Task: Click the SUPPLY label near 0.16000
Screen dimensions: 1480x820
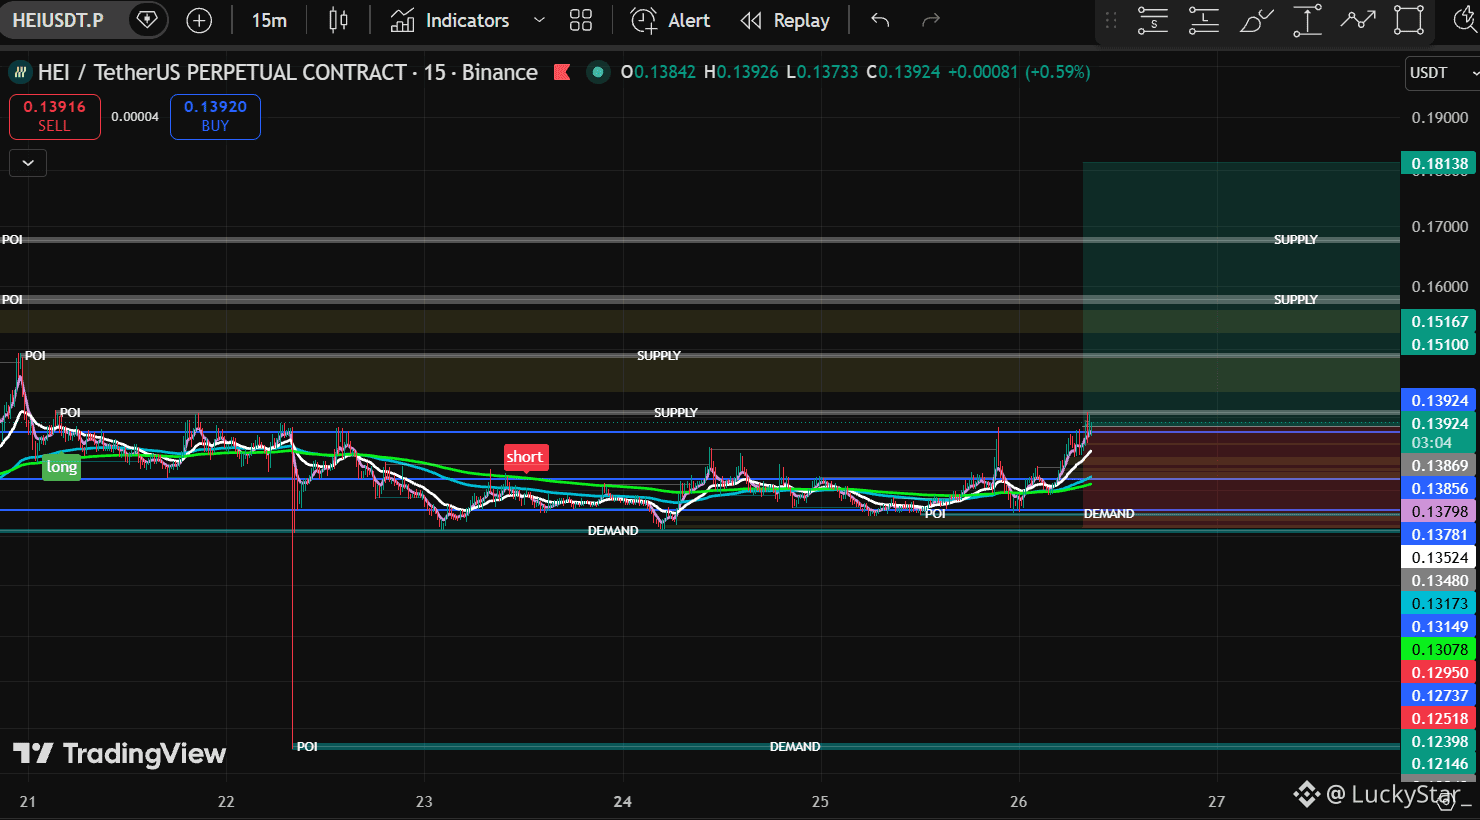Action: click(1295, 300)
